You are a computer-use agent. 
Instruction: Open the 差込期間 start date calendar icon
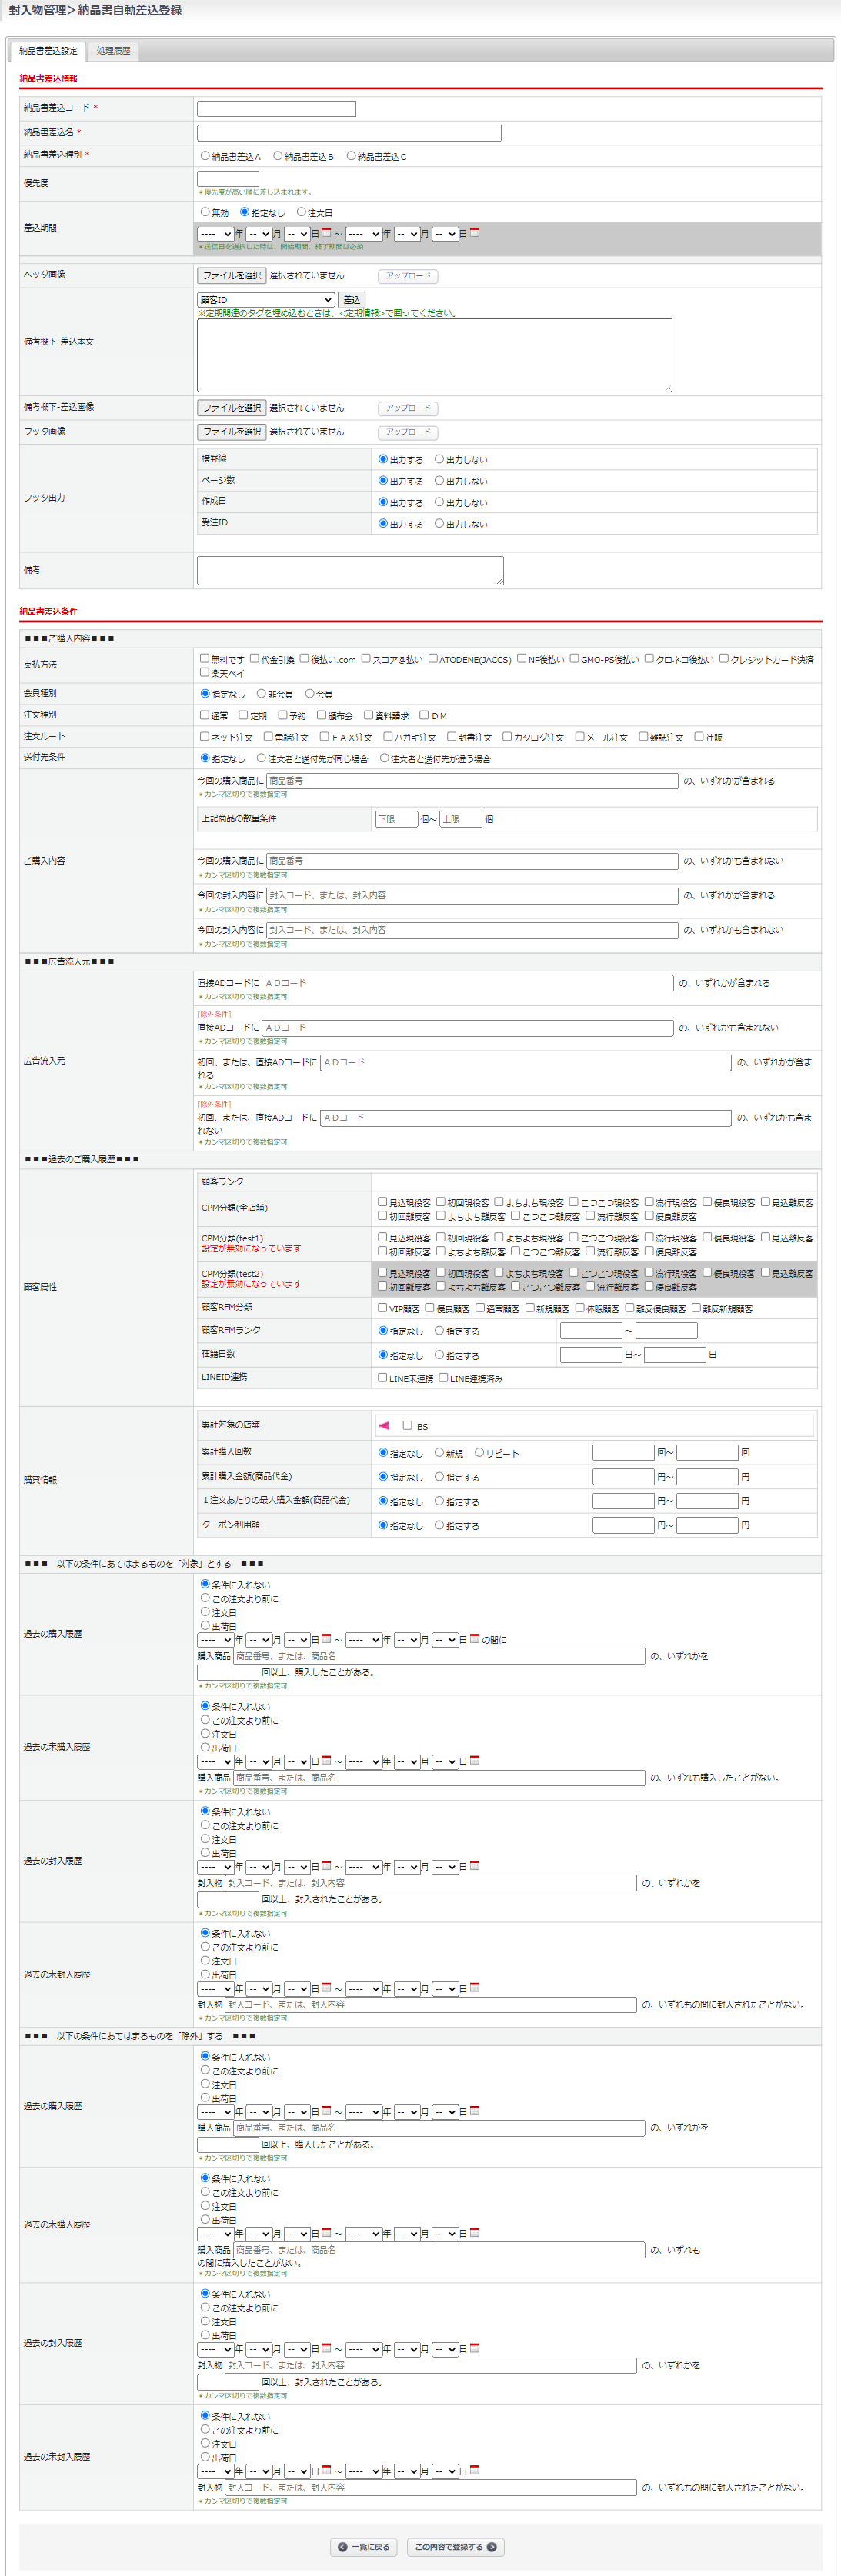coord(326,233)
